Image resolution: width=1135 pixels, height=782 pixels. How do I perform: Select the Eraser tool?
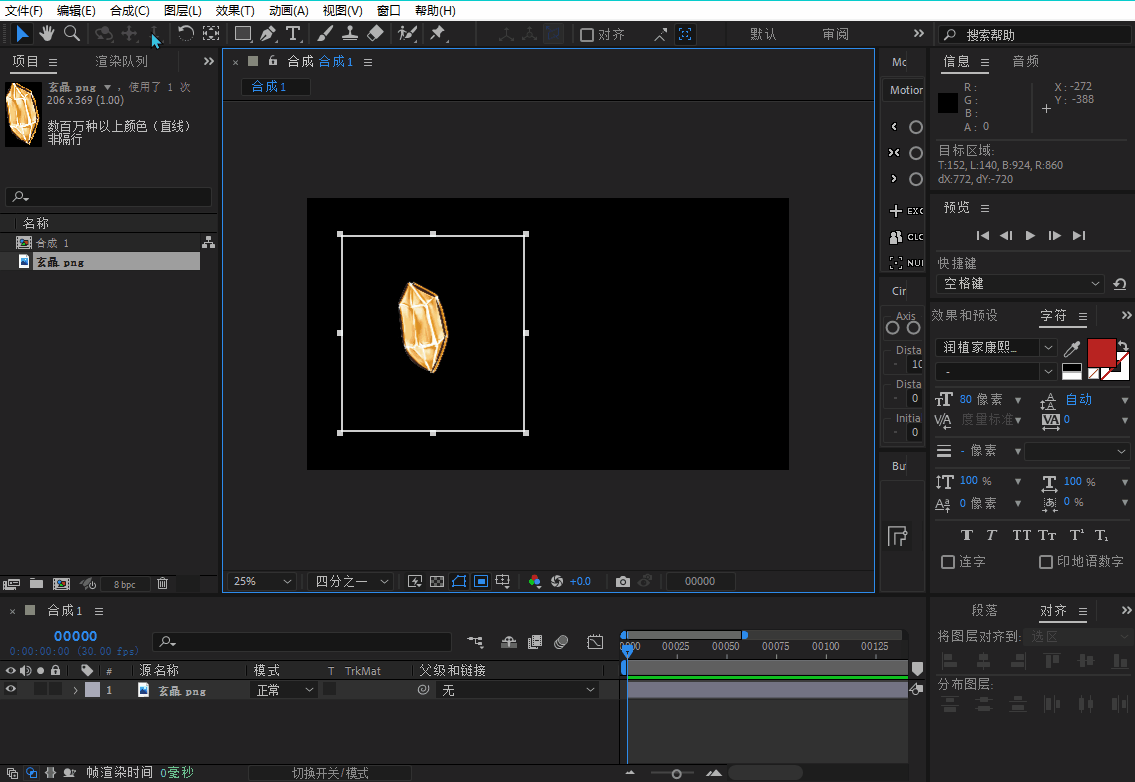(x=375, y=34)
